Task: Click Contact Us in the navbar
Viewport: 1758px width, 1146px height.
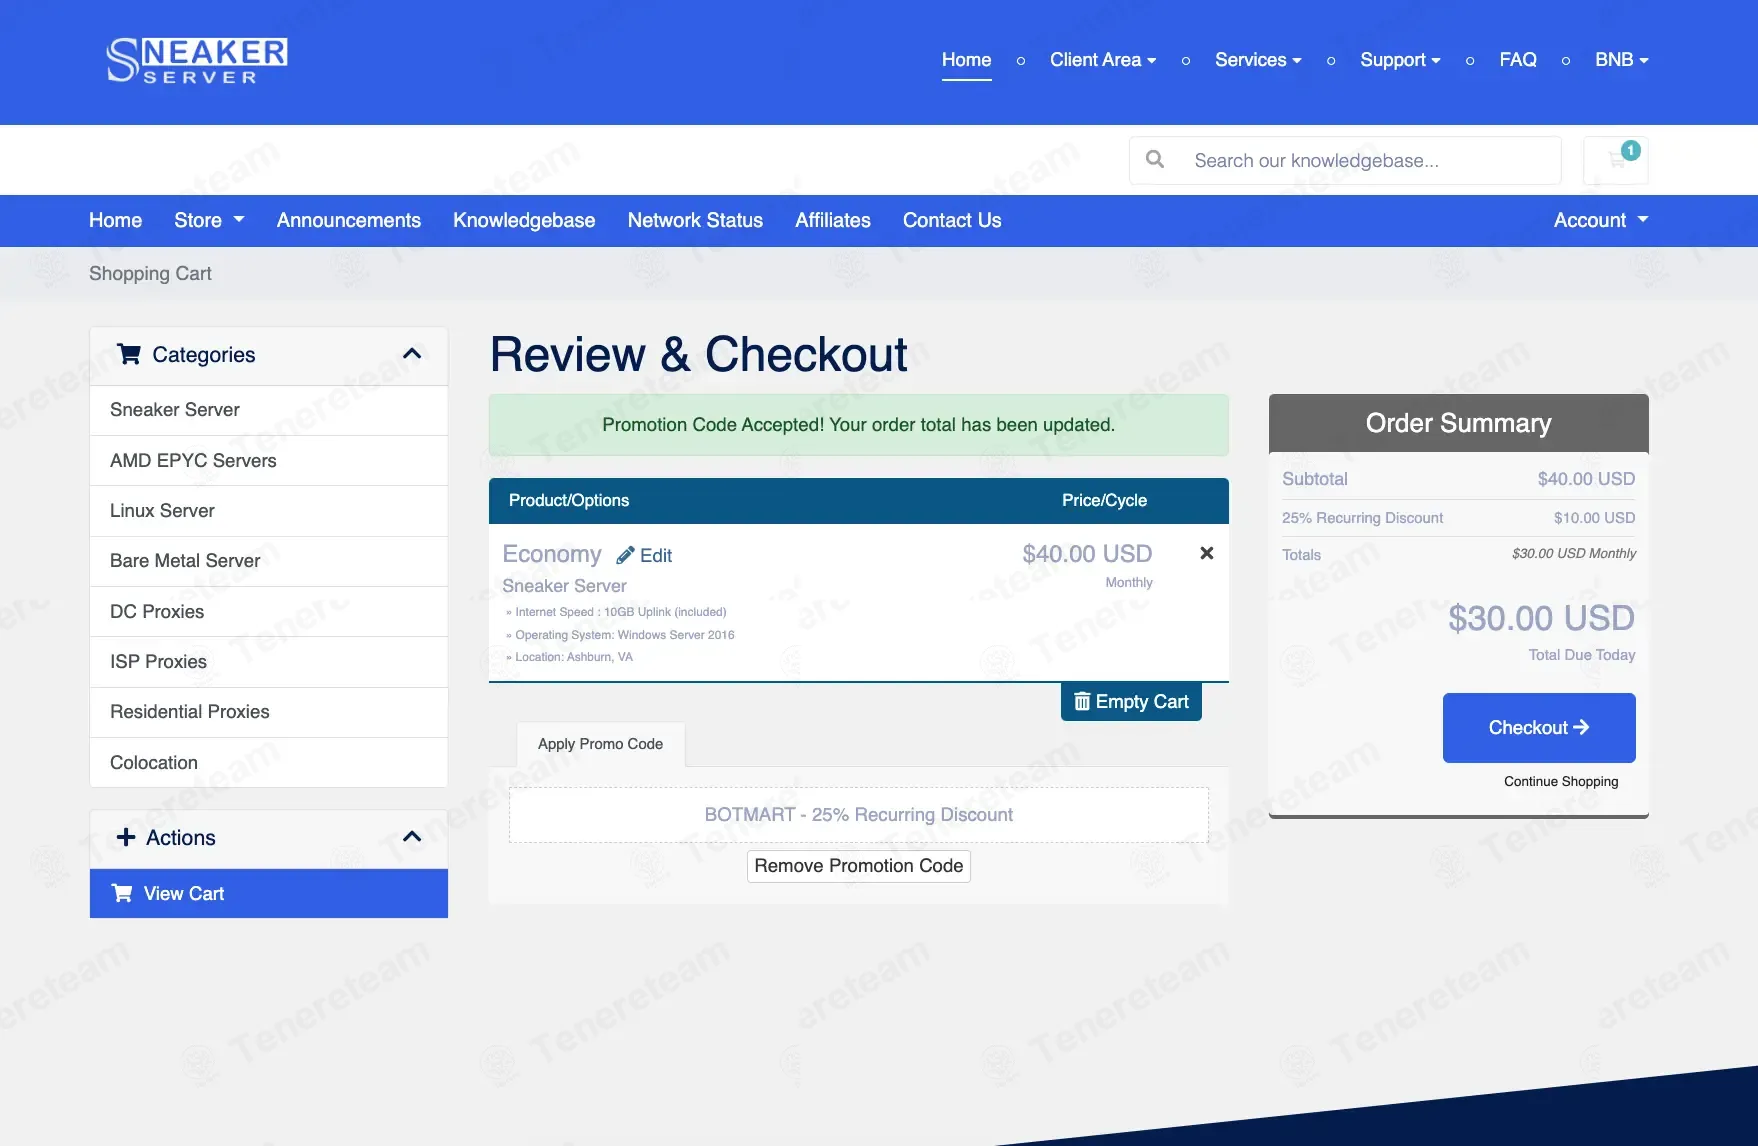Action: point(952,220)
